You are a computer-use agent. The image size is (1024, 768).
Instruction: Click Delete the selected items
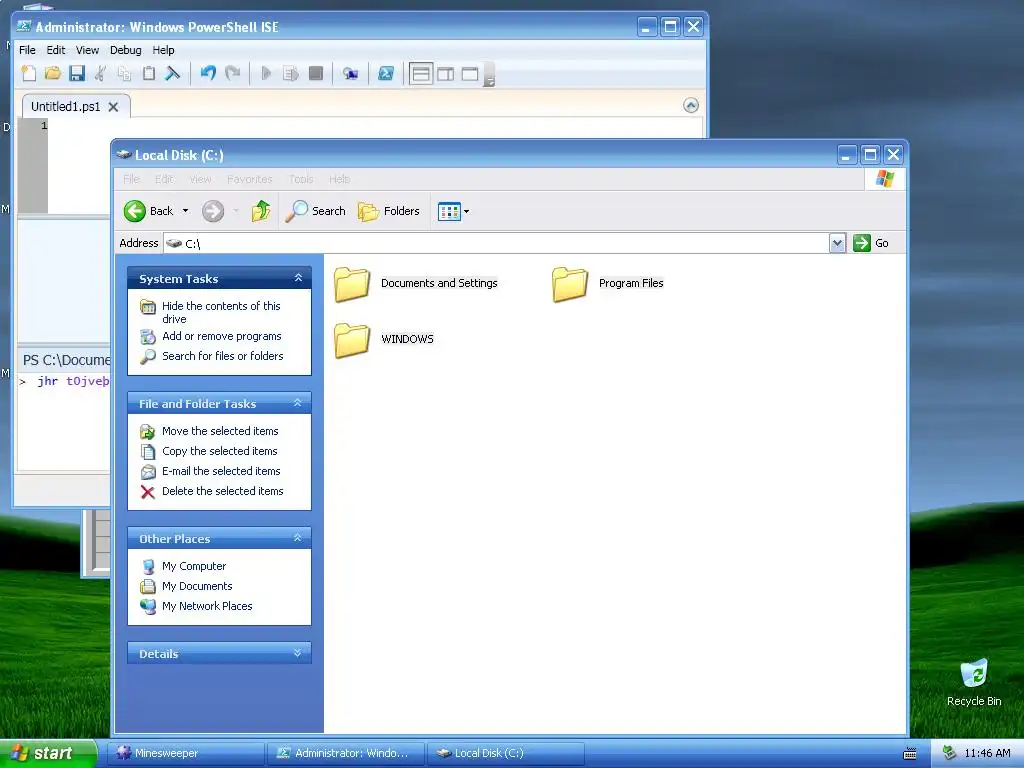pos(223,491)
